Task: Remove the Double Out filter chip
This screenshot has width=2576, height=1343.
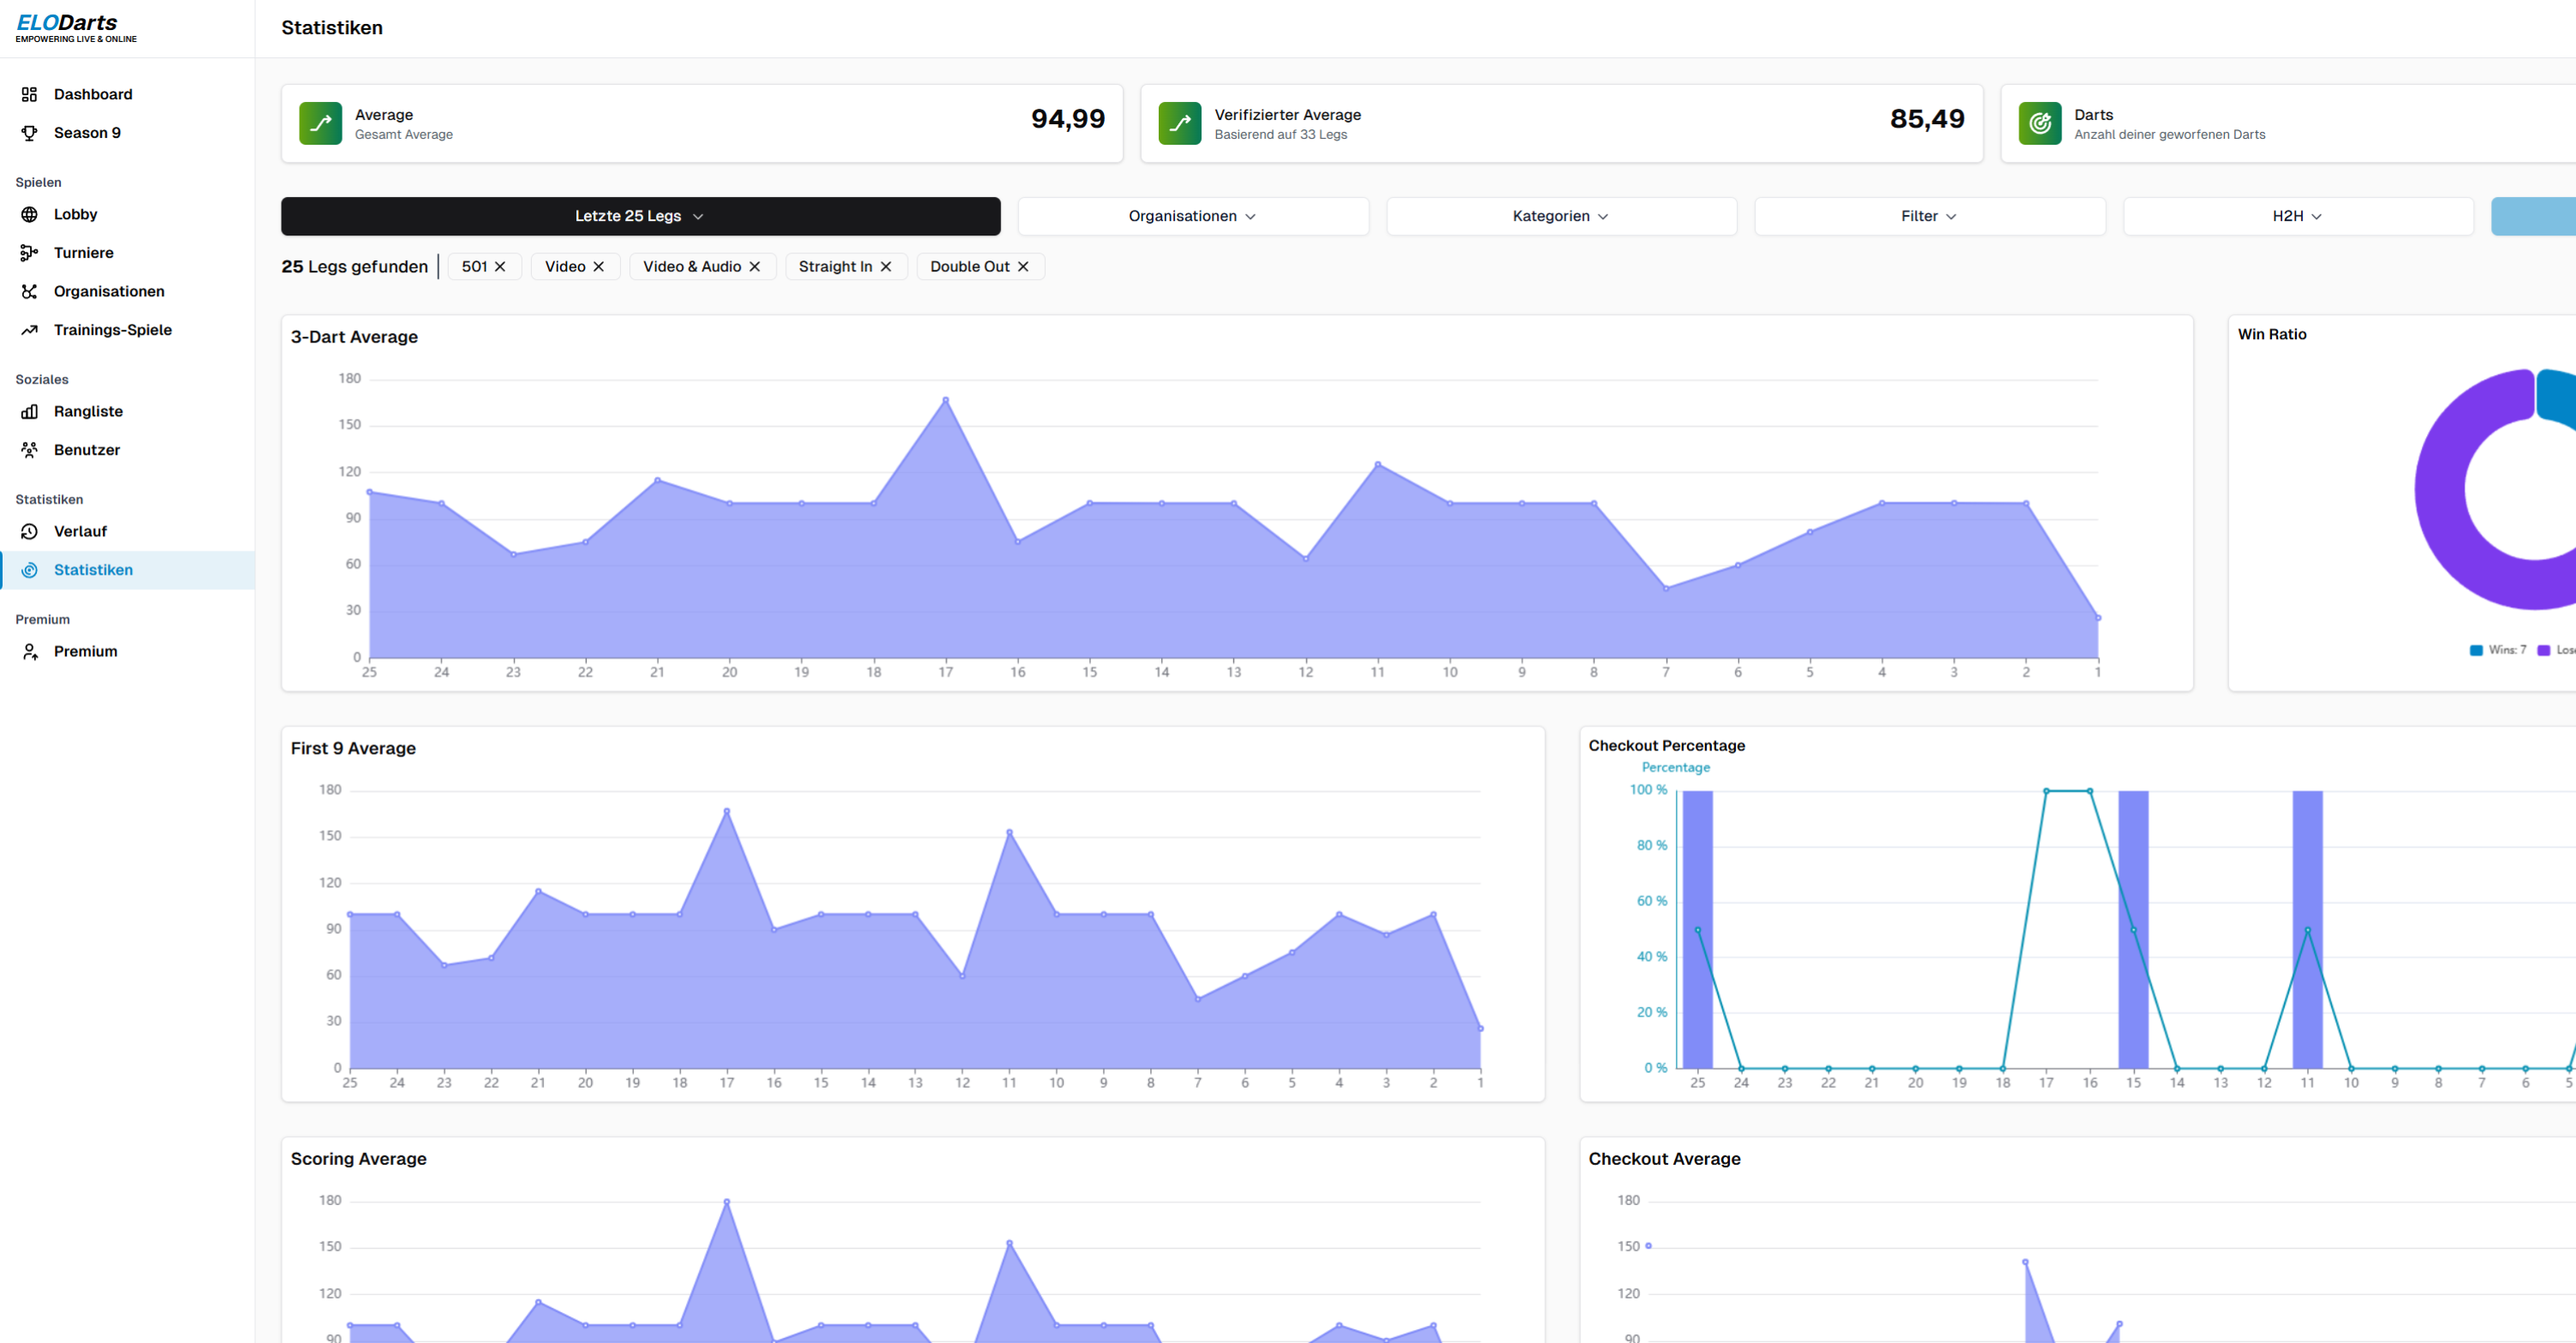Action: (1023, 266)
